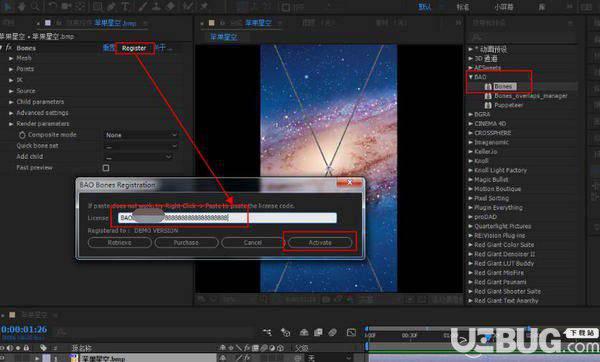Expand the Magic Bullet category
Viewport: 600px width, 362px height.
[x=471, y=179]
